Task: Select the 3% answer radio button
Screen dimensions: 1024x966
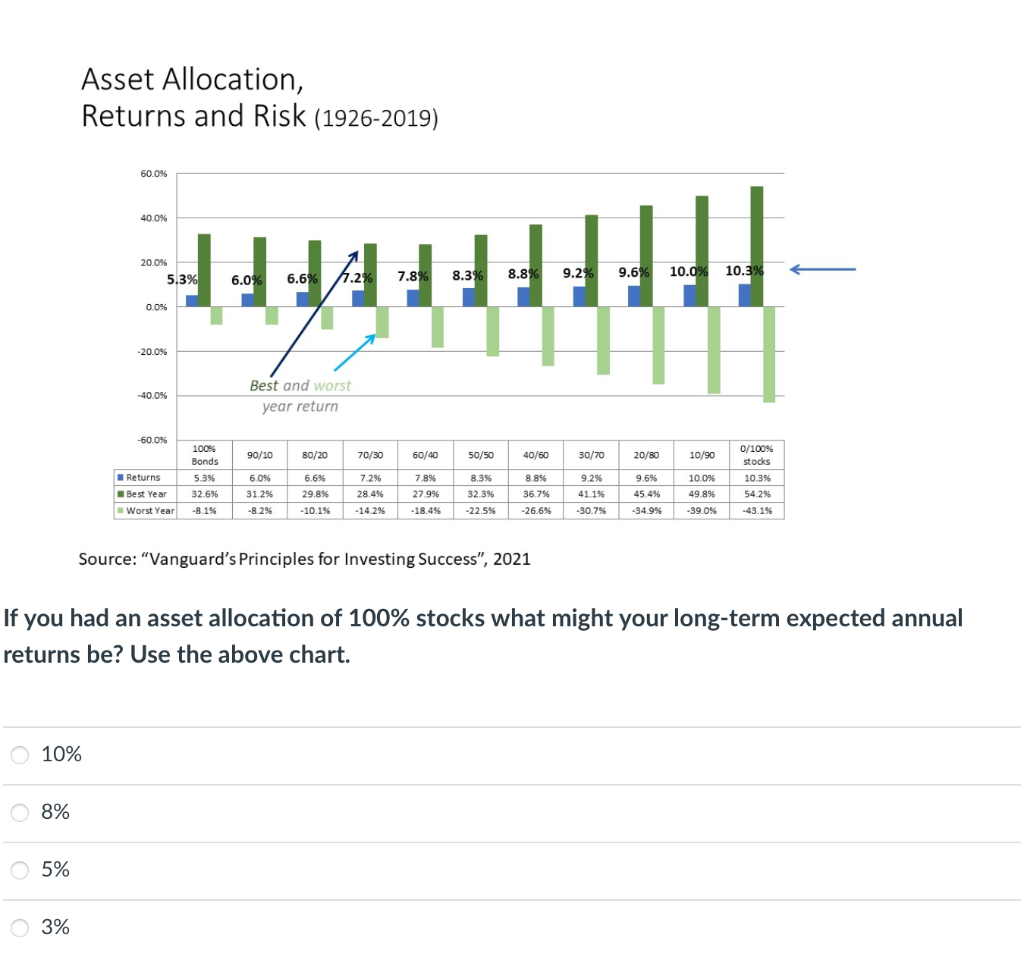Action: pos(19,928)
